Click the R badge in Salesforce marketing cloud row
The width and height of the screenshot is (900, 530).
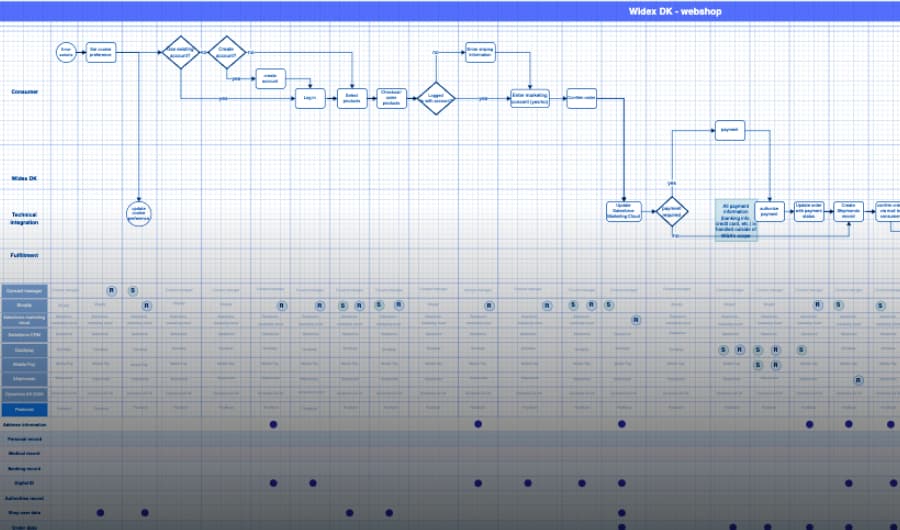(635, 320)
